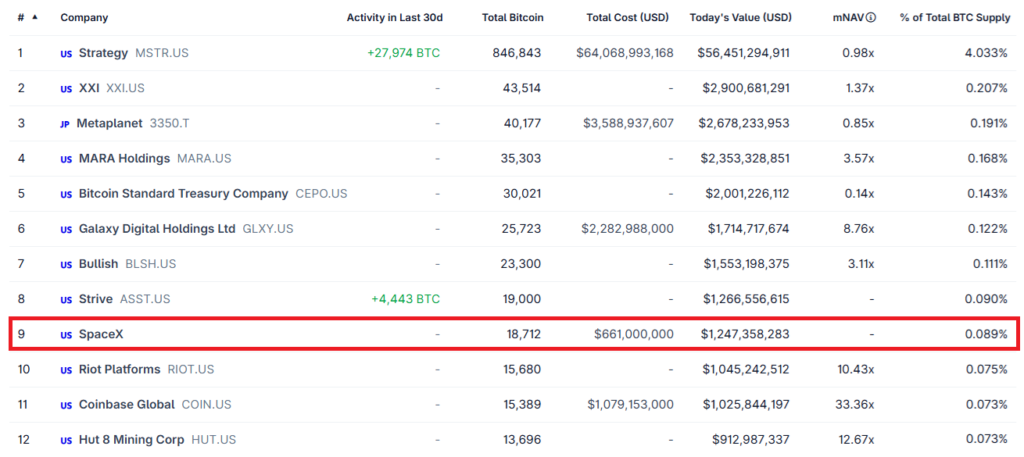Click the US flag icon beside SpaceX
The height and width of the screenshot is (457, 1024).
66,335
